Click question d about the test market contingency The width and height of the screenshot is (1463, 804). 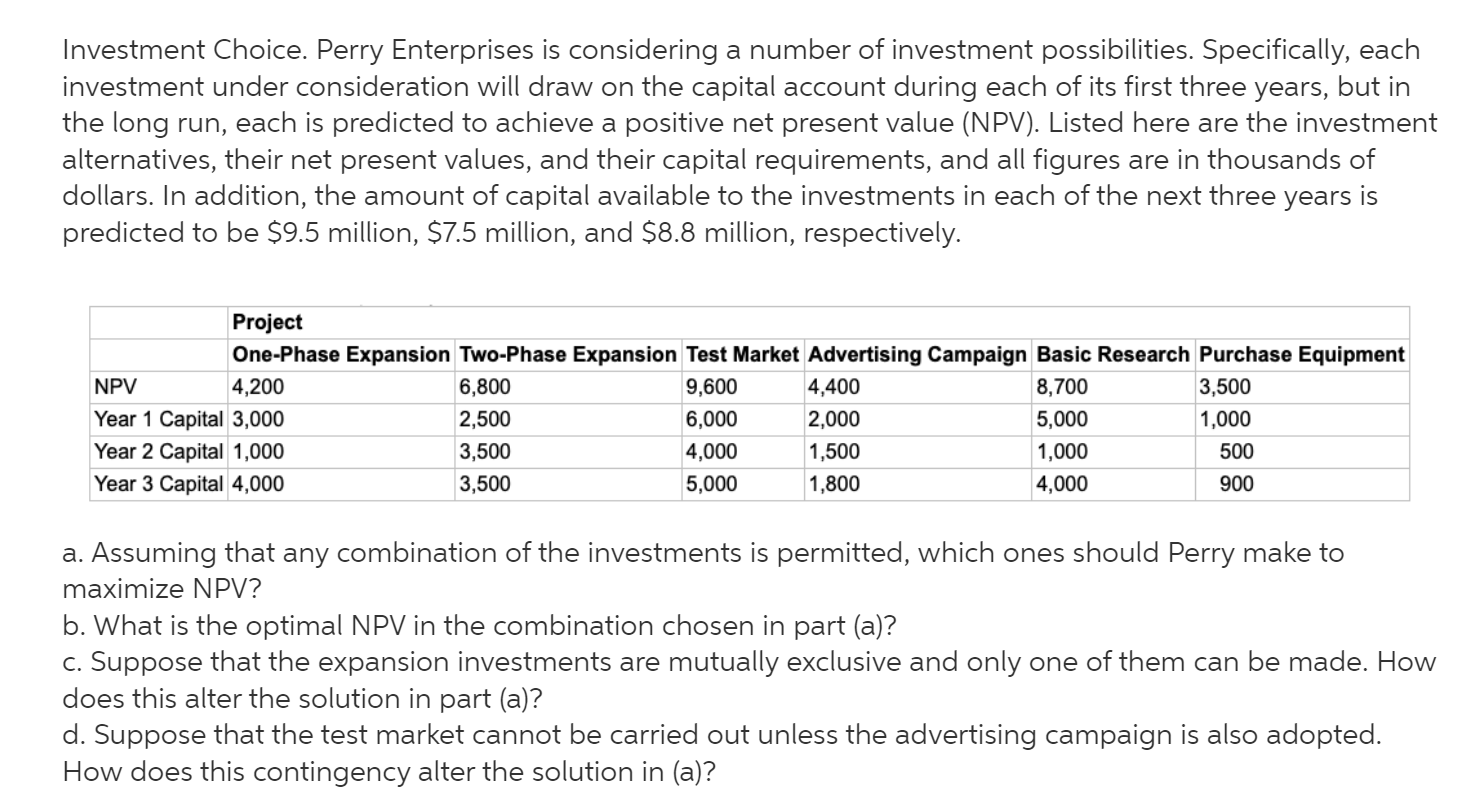[721, 735]
